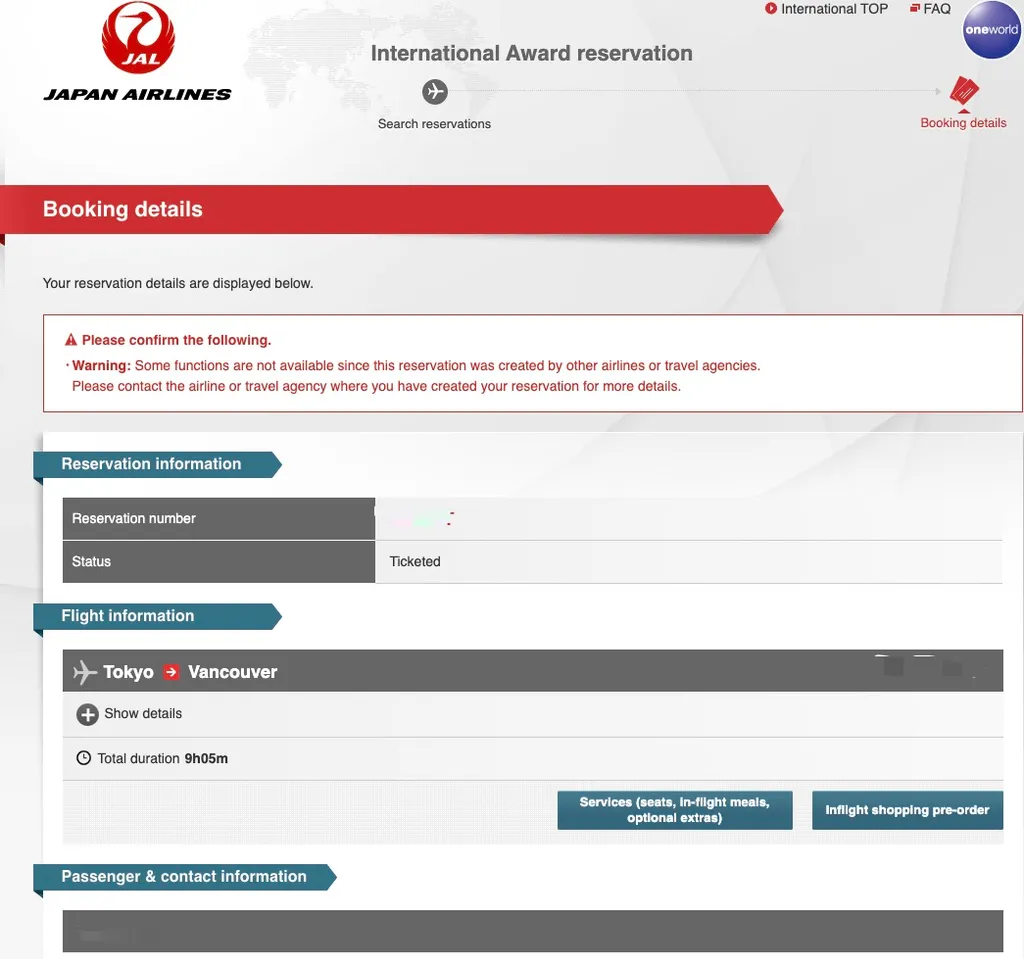Open the FAQ link
1024x959 pixels.
point(936,8)
